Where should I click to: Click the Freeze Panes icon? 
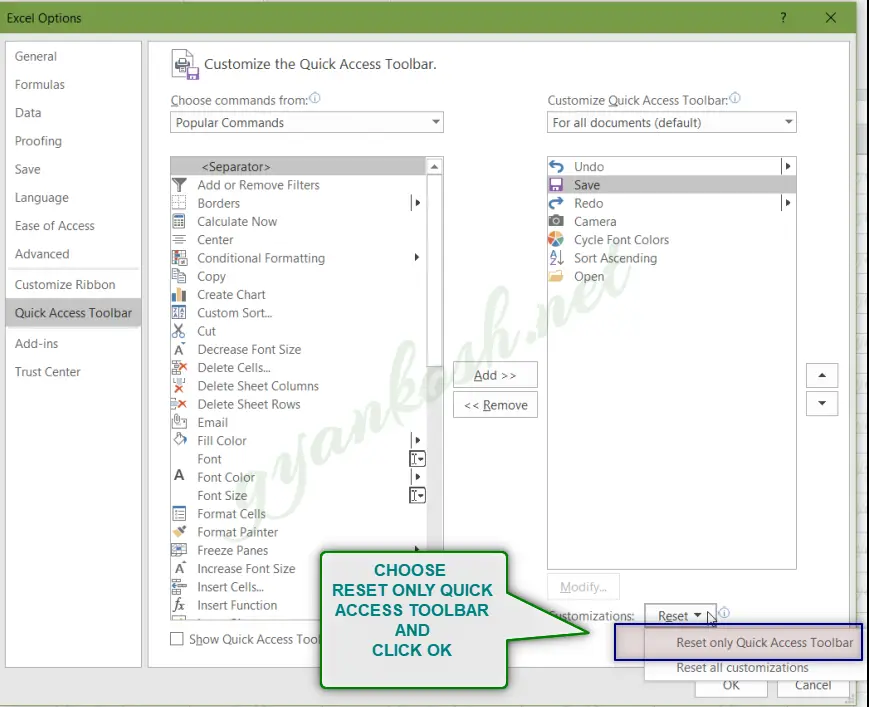[179, 550]
